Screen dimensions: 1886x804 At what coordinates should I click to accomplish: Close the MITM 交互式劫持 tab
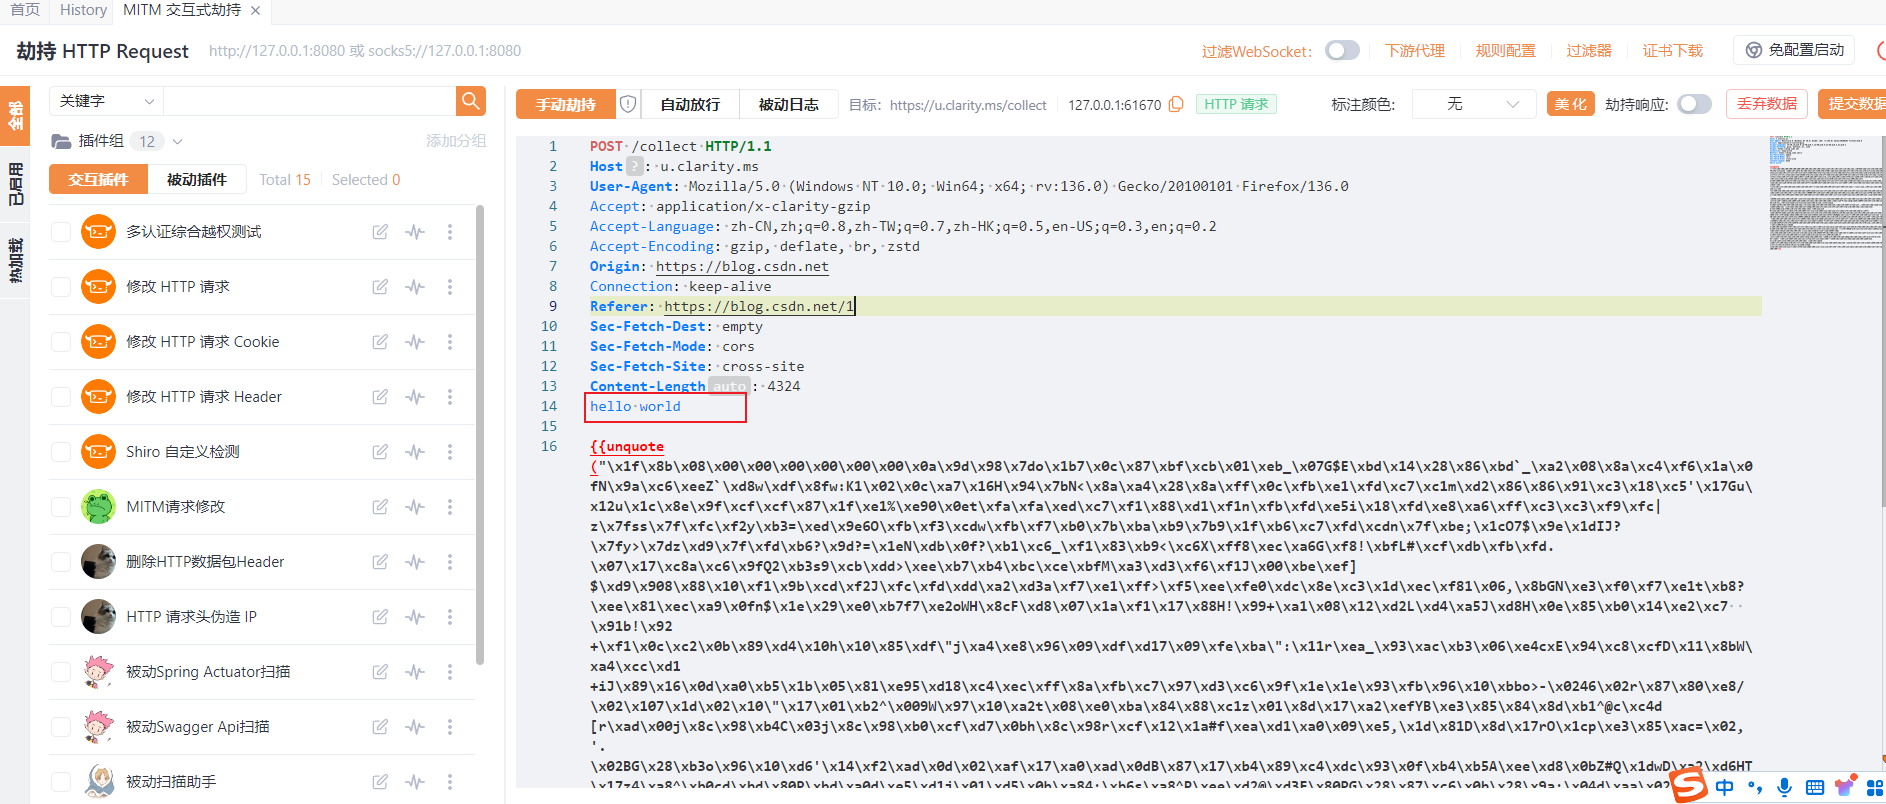[x=256, y=10]
